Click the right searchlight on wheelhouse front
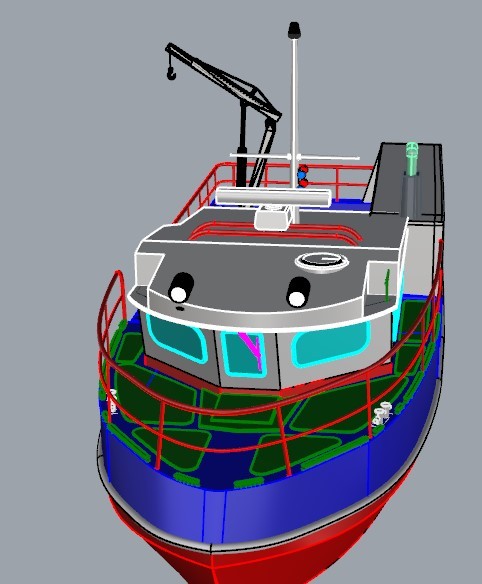The image size is (482, 584). [298, 292]
